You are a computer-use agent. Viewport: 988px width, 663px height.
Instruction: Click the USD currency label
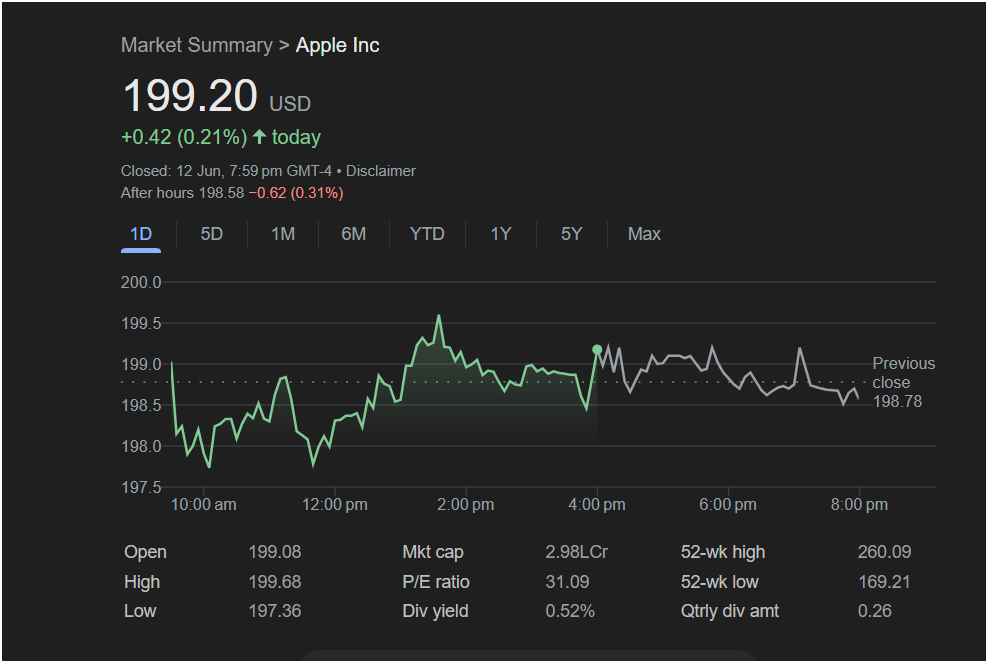coord(290,103)
